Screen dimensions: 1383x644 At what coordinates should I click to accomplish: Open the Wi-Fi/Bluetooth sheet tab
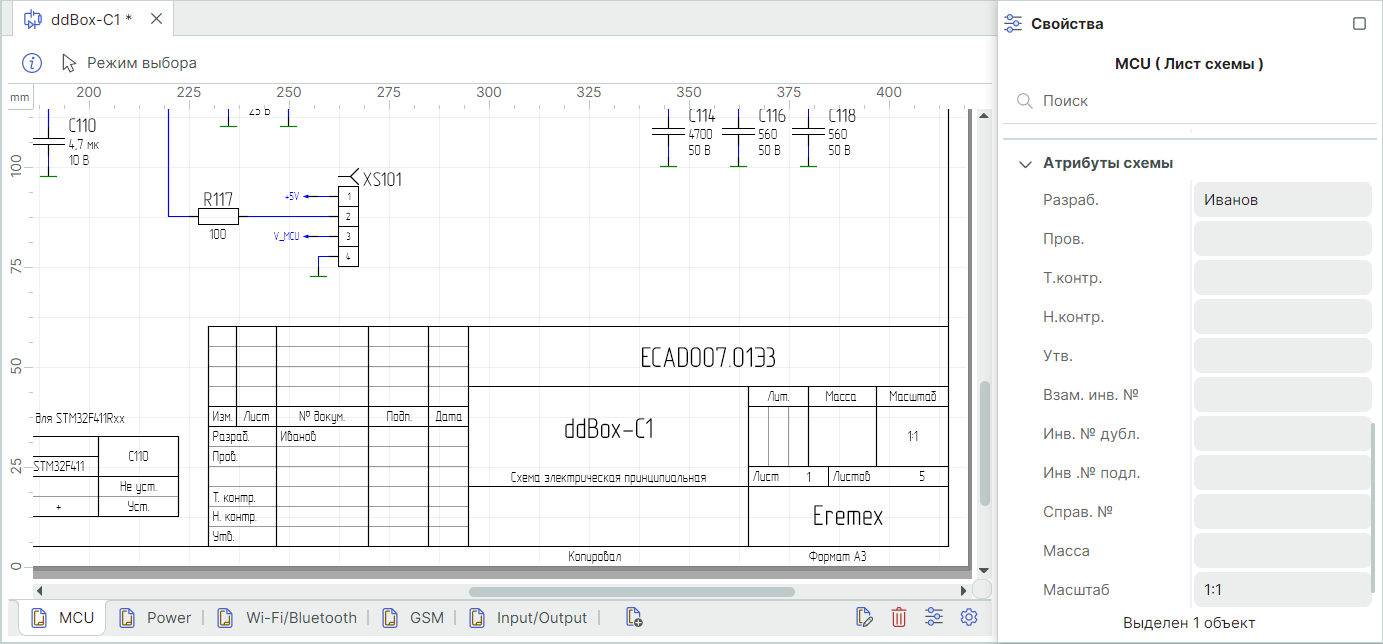click(288, 618)
